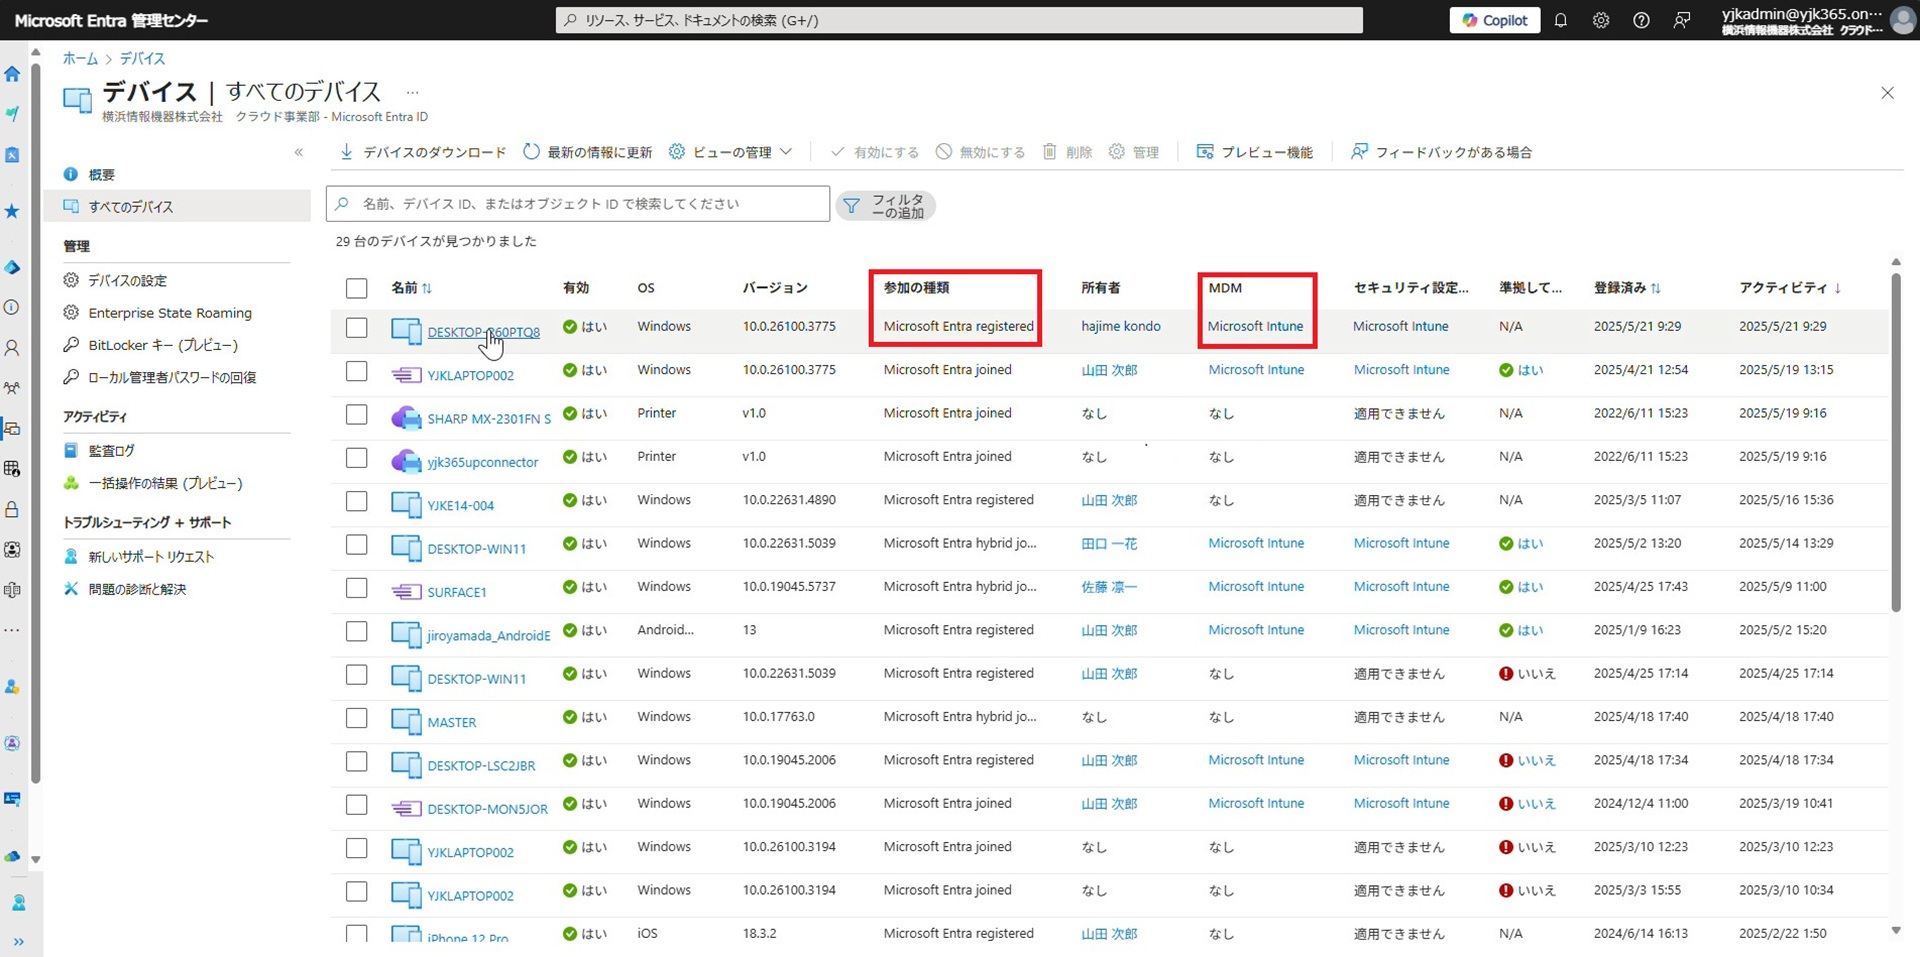The width and height of the screenshot is (1920, 957).
Task: Click プレビュー機能 in the toolbar
Action: pos(1255,152)
